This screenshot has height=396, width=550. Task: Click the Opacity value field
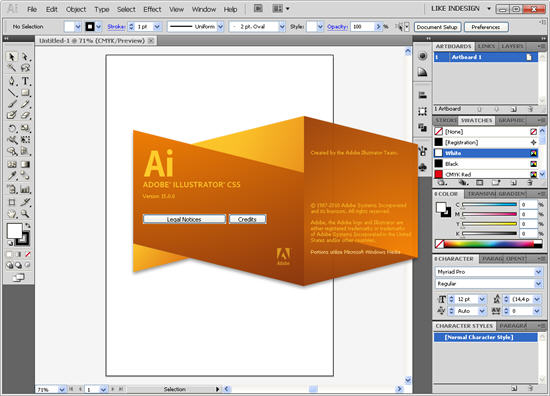pos(363,27)
